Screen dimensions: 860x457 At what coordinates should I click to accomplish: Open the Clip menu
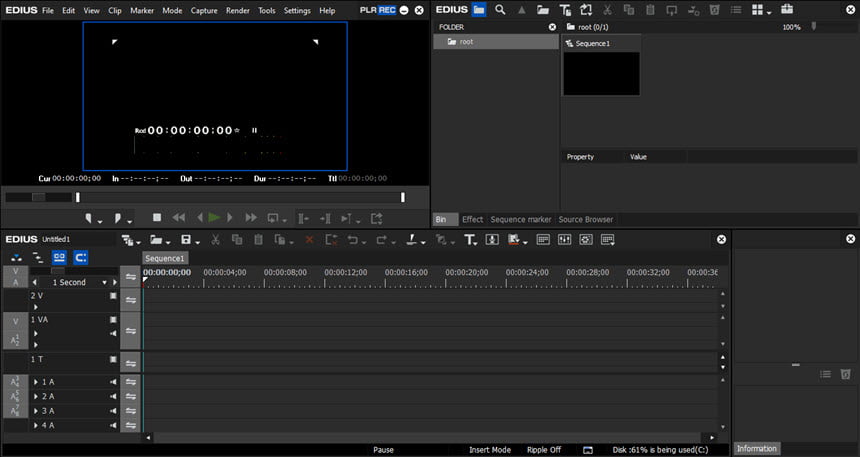click(115, 10)
